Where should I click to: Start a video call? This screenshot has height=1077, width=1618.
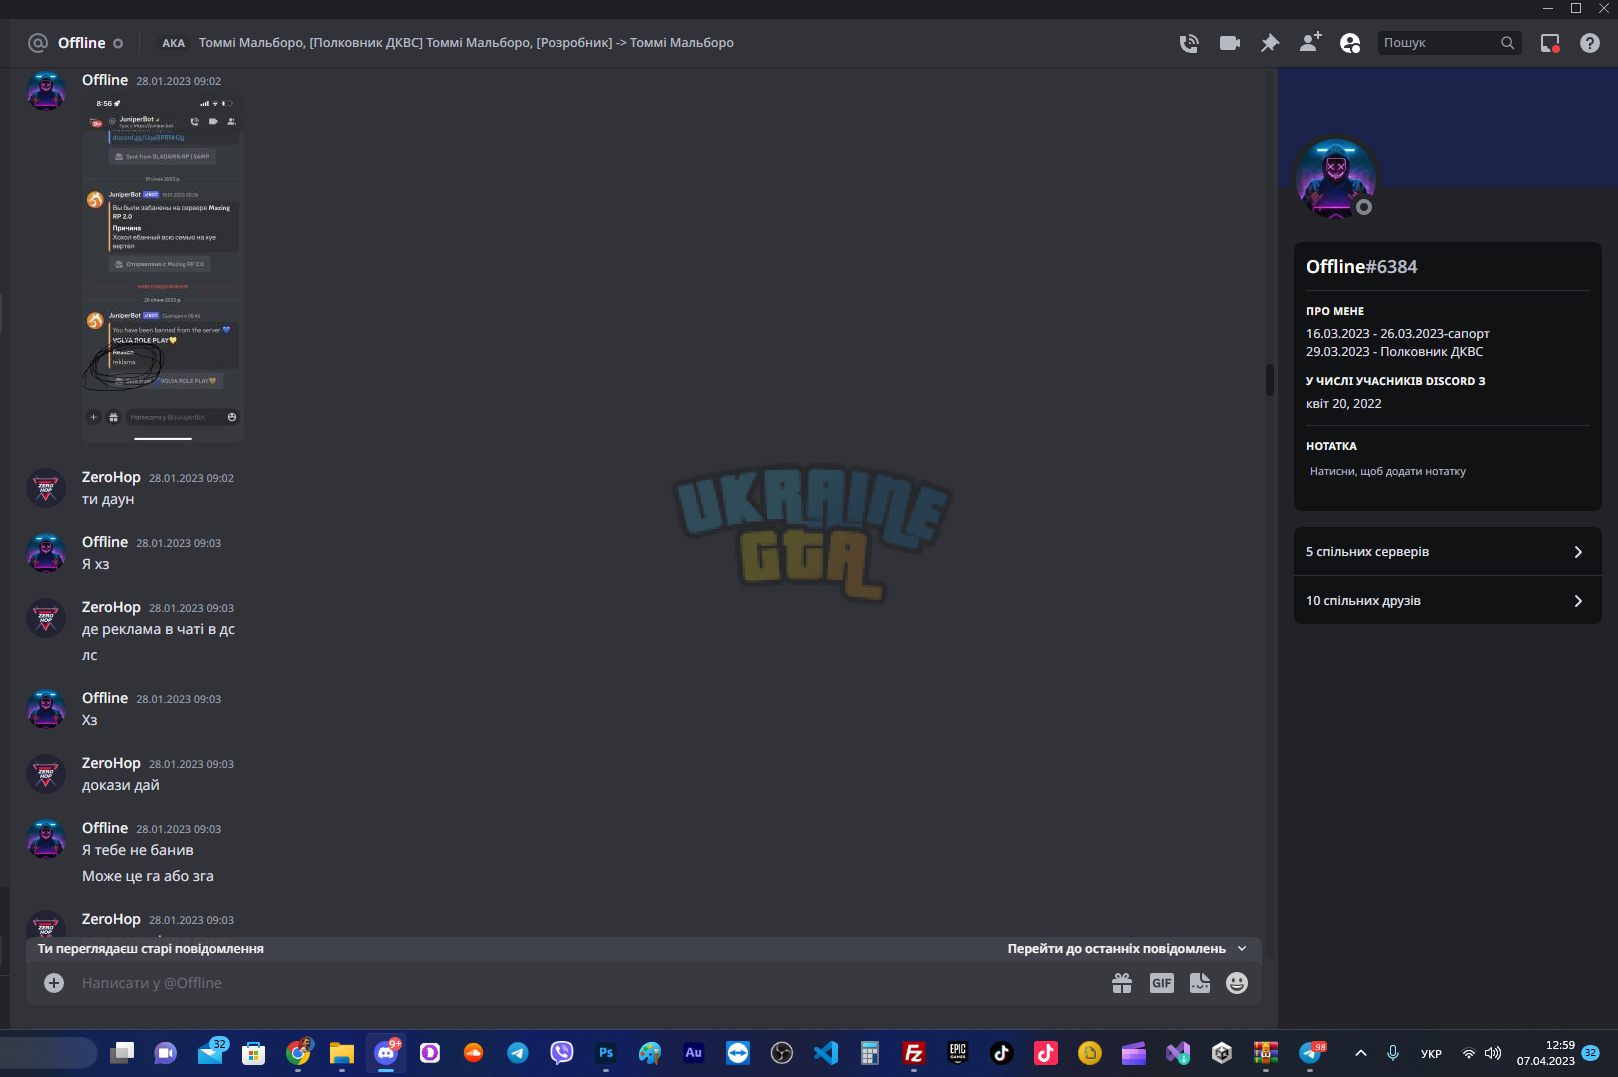pyautogui.click(x=1230, y=43)
